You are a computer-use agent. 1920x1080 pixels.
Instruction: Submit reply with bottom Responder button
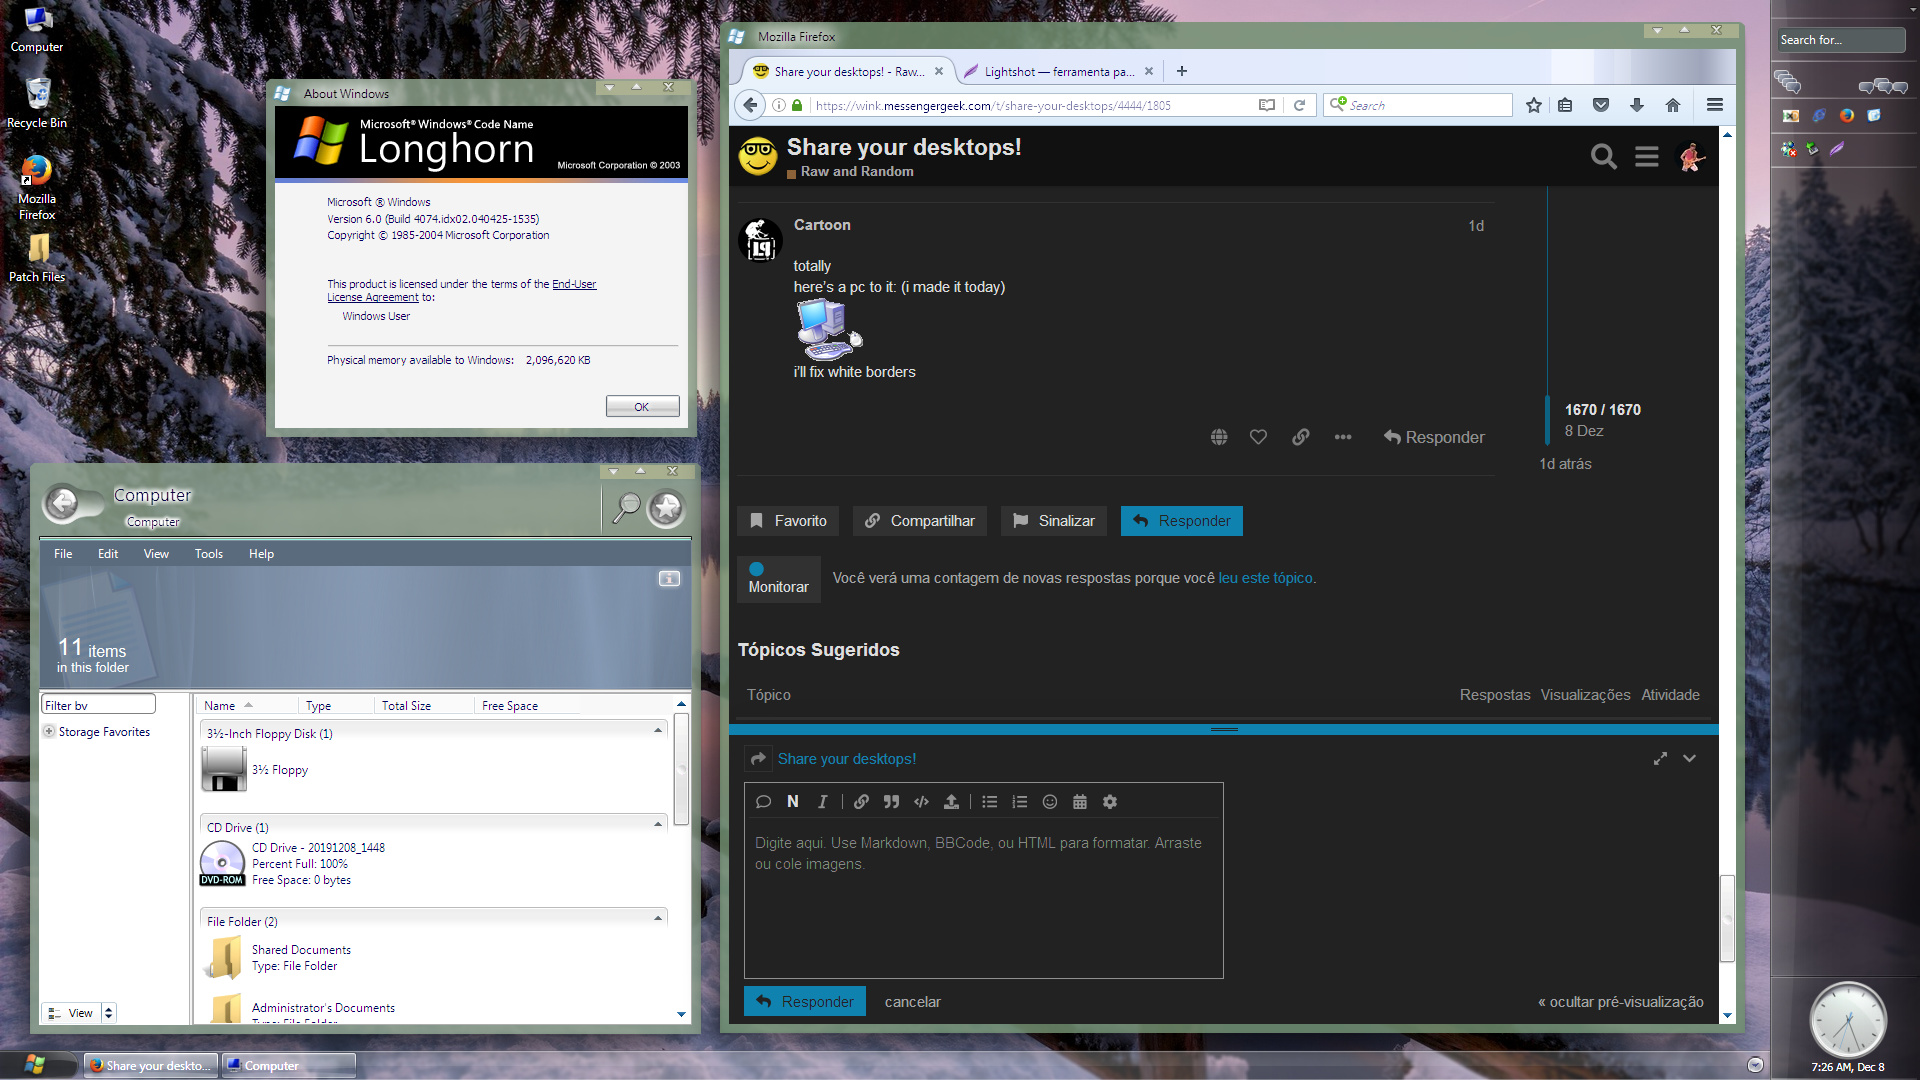pos(805,1001)
